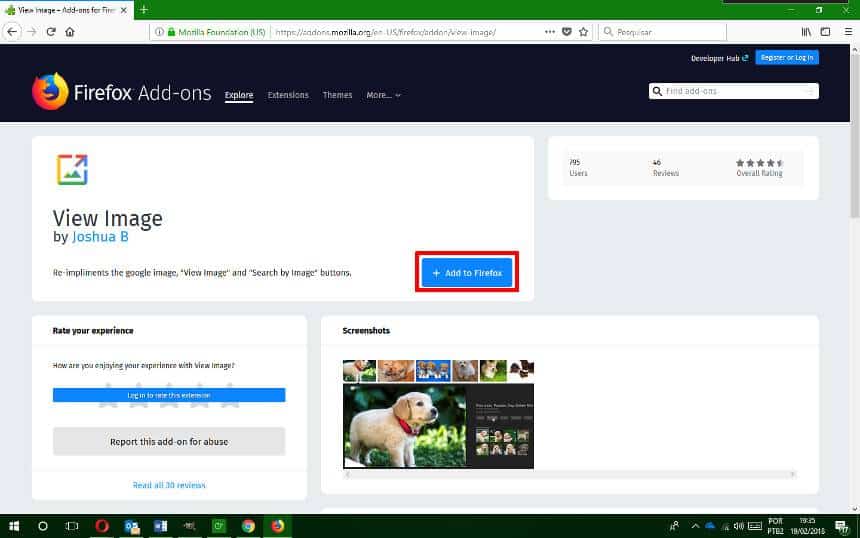The image size is (860, 538).
Task: Click the magnifier icon in Find add-ons box
Action: point(657,91)
